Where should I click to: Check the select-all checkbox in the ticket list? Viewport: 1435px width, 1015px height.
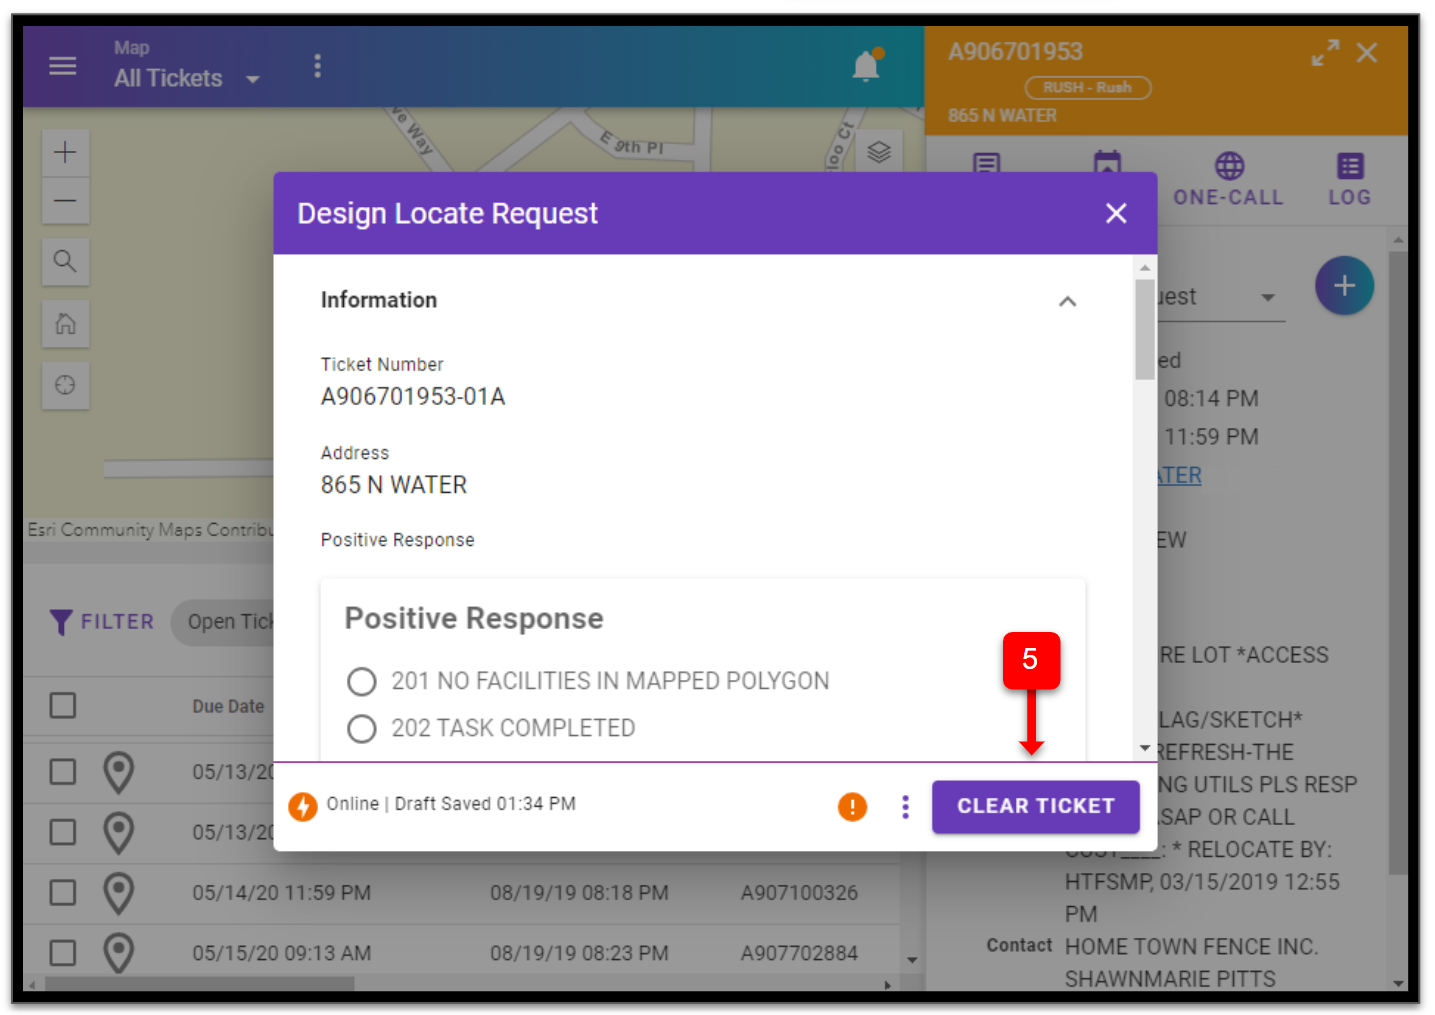coord(62,705)
